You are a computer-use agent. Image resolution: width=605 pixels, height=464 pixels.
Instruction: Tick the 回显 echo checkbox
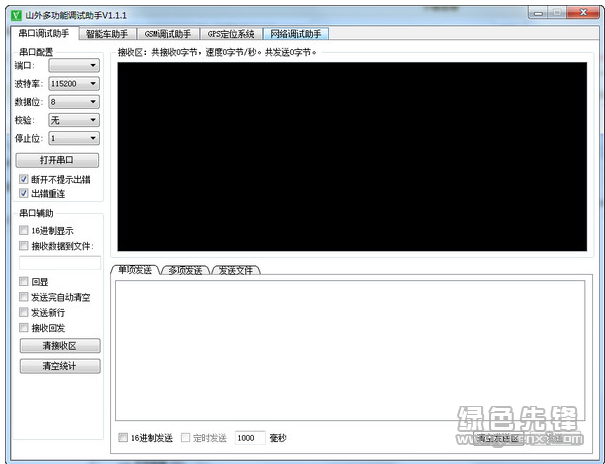[x=25, y=282]
